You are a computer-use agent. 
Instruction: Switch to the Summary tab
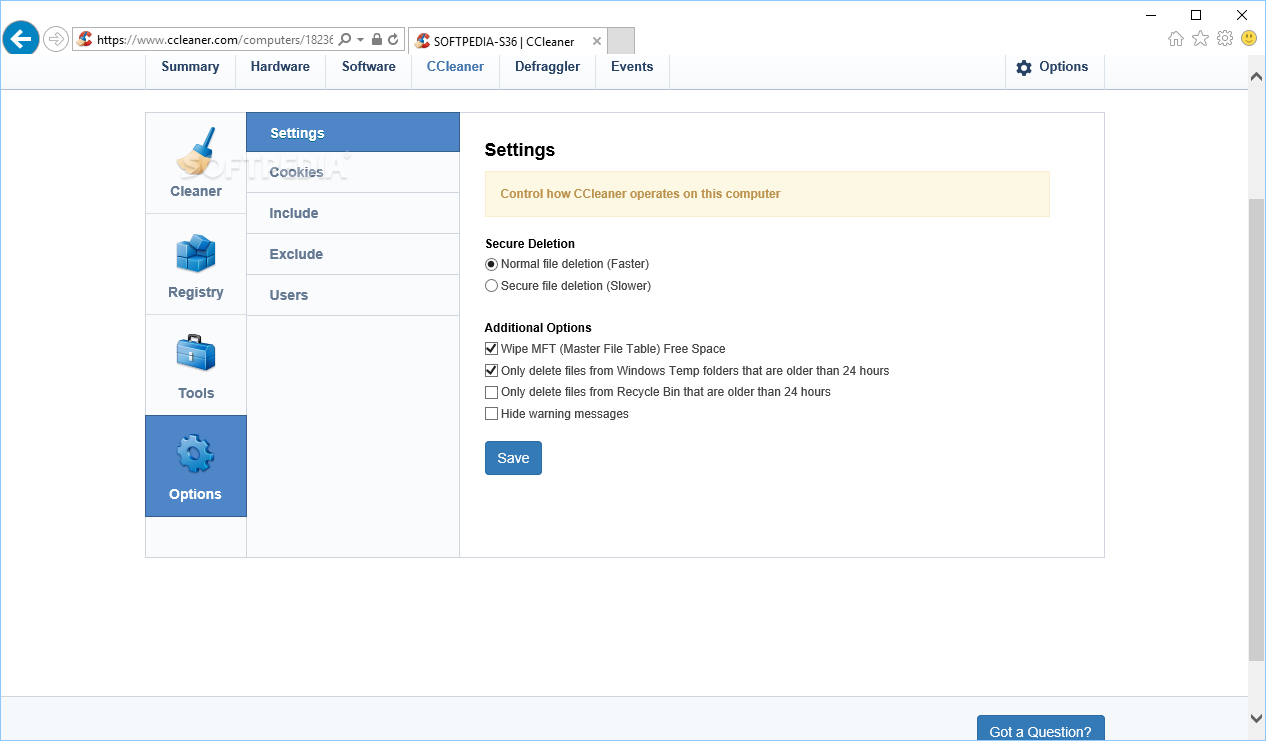point(190,67)
